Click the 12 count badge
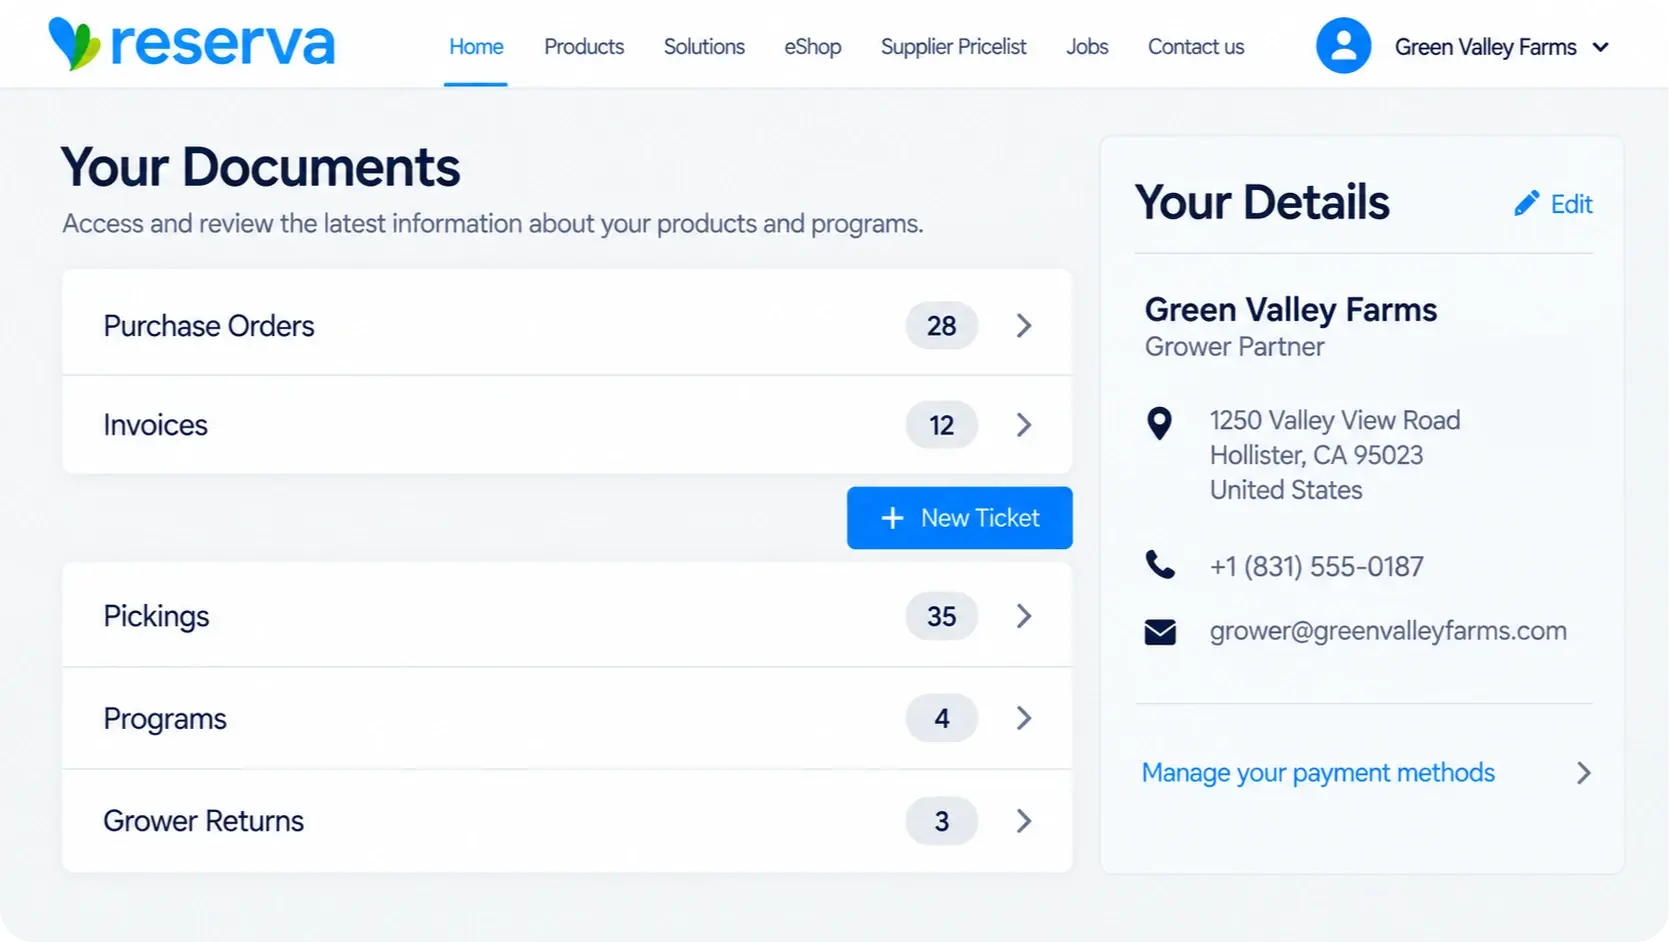The image size is (1669, 942). tap(941, 425)
